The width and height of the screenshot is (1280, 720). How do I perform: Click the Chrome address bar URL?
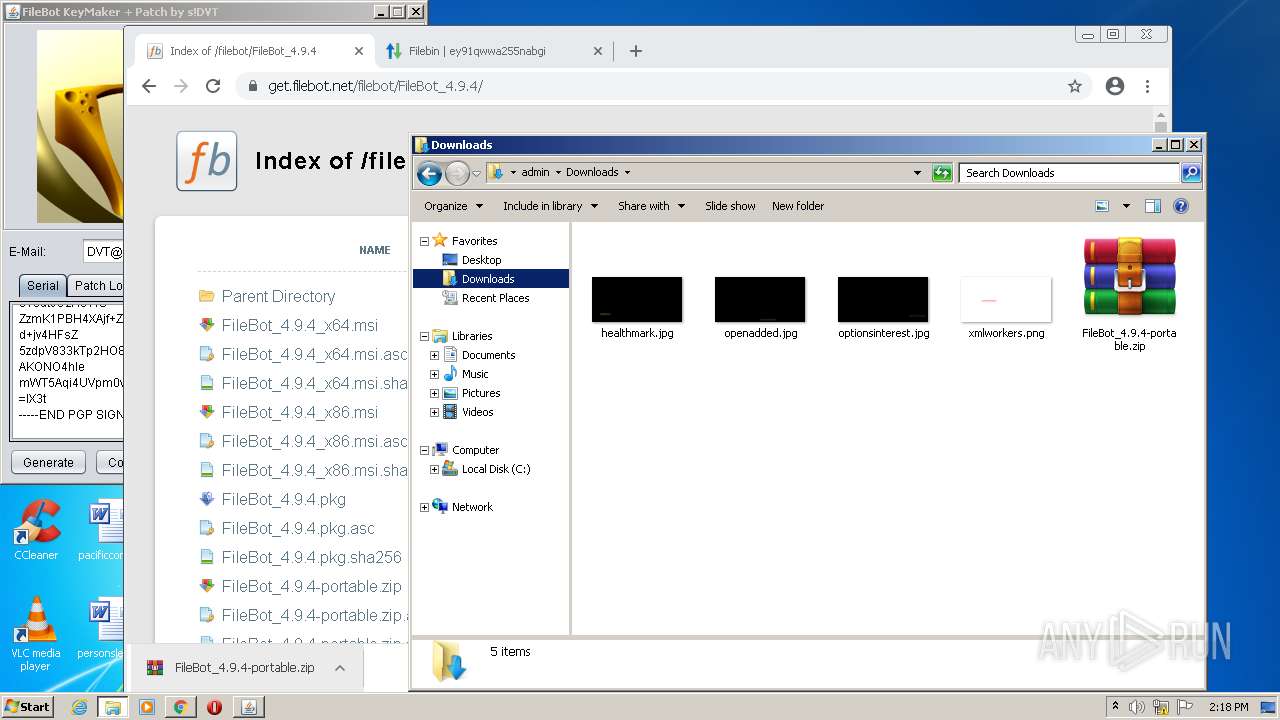pyautogui.click(x=375, y=86)
